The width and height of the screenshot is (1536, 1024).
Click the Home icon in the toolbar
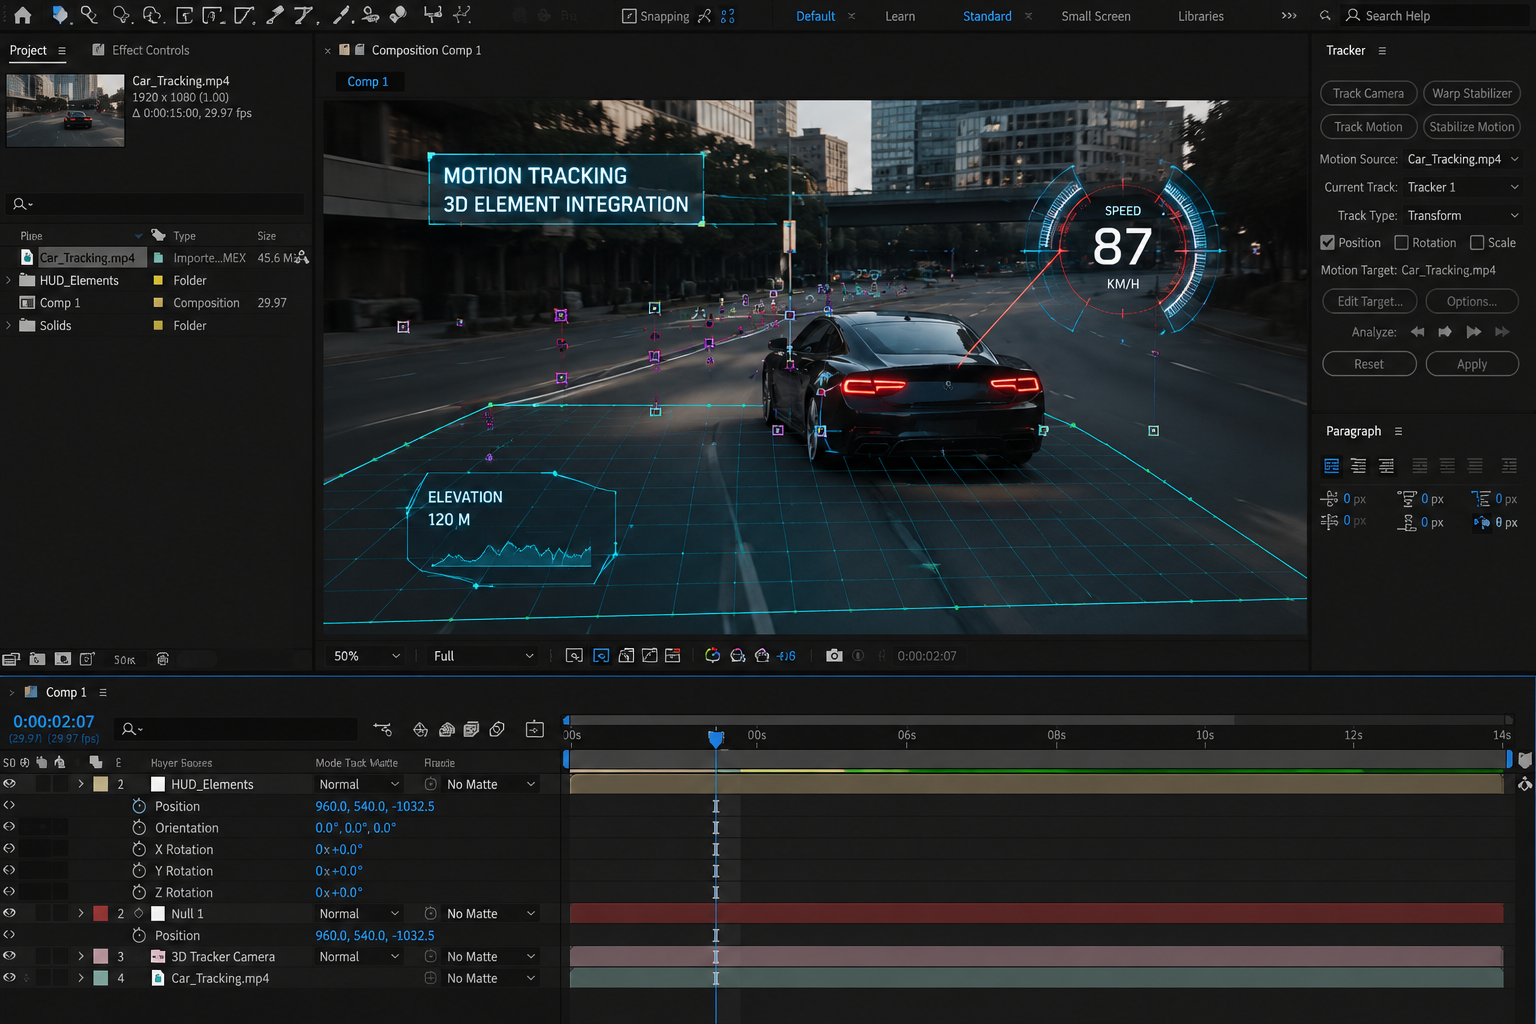(x=22, y=15)
